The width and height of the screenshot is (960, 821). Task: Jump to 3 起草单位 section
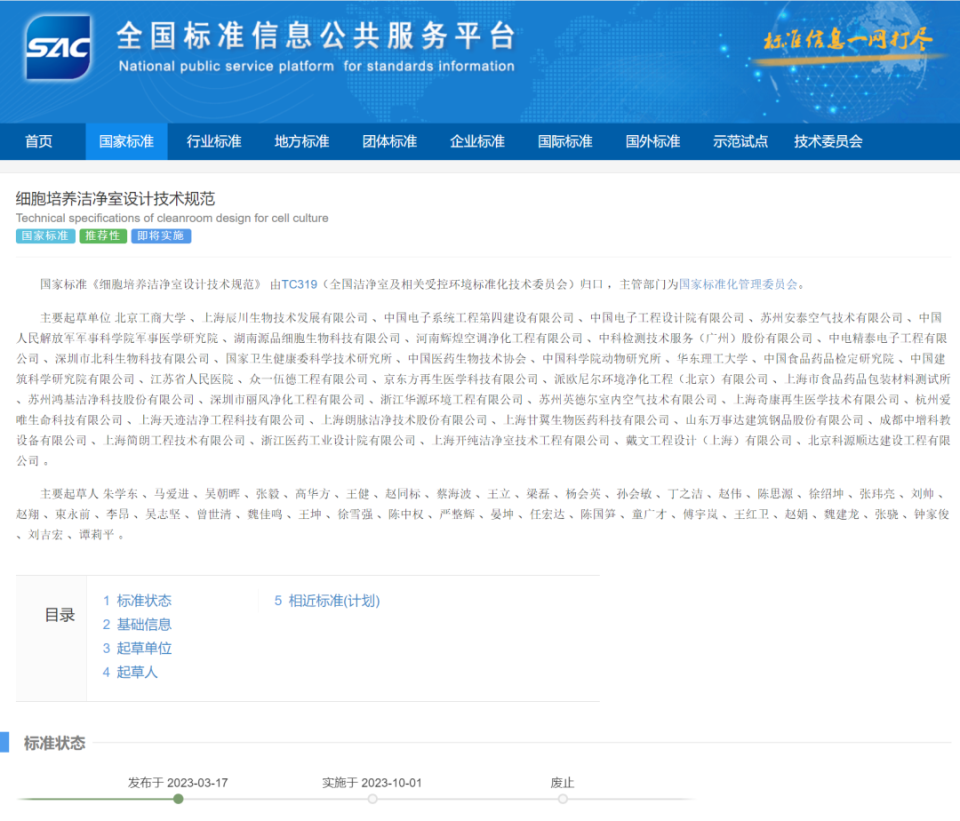coord(137,648)
